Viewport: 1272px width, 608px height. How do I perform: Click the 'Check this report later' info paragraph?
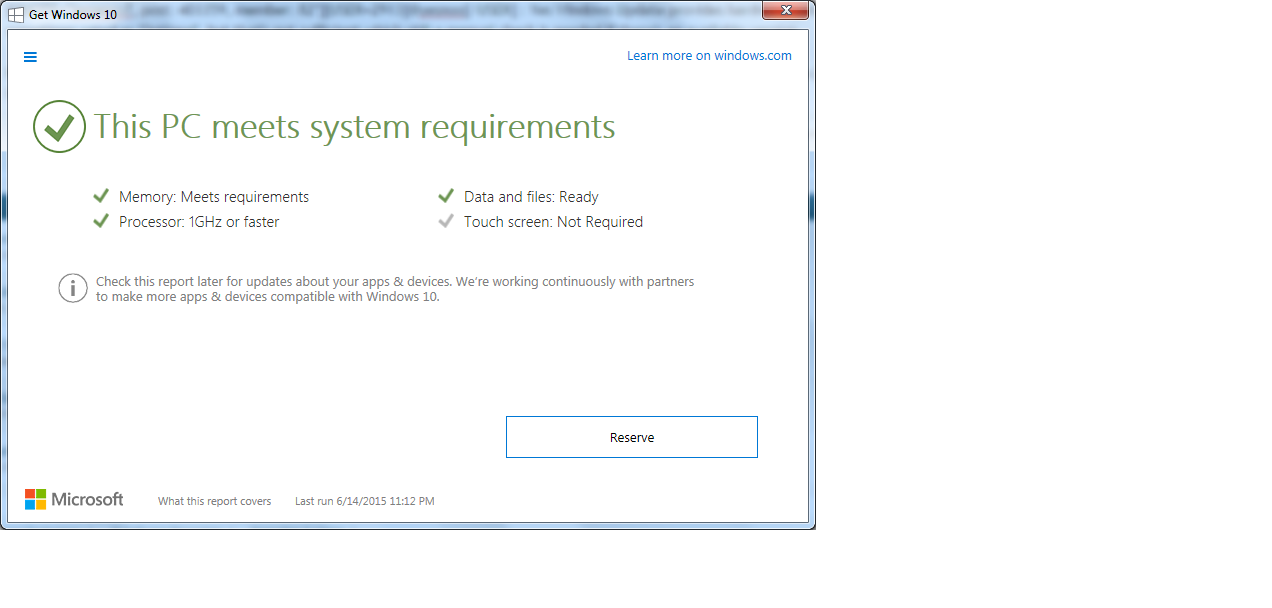(395, 289)
